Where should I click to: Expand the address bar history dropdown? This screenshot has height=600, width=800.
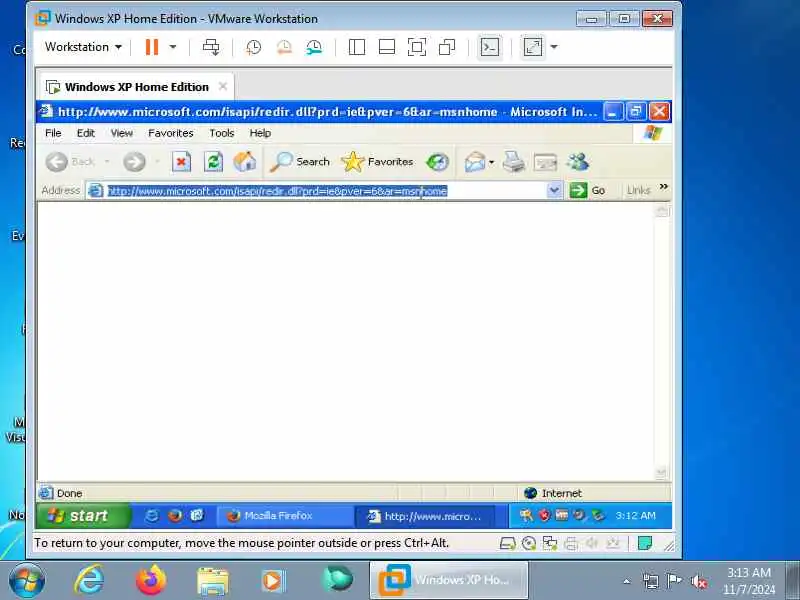[x=554, y=191]
